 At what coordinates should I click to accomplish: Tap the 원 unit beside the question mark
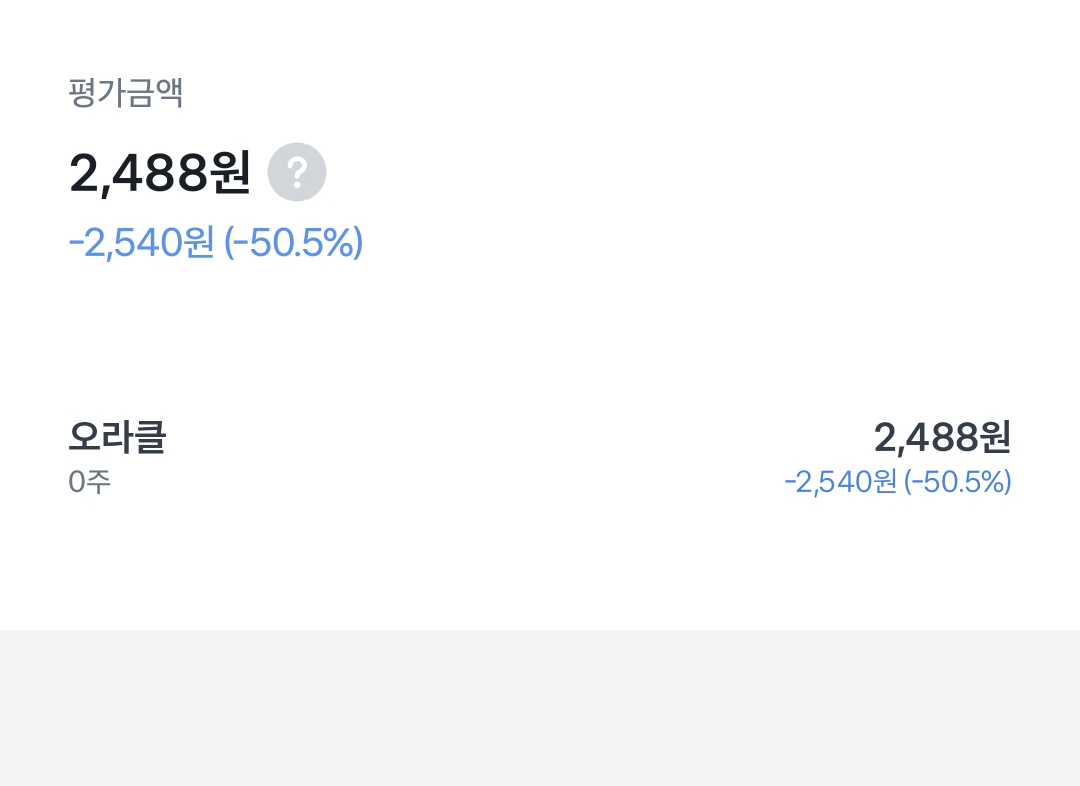(x=231, y=174)
